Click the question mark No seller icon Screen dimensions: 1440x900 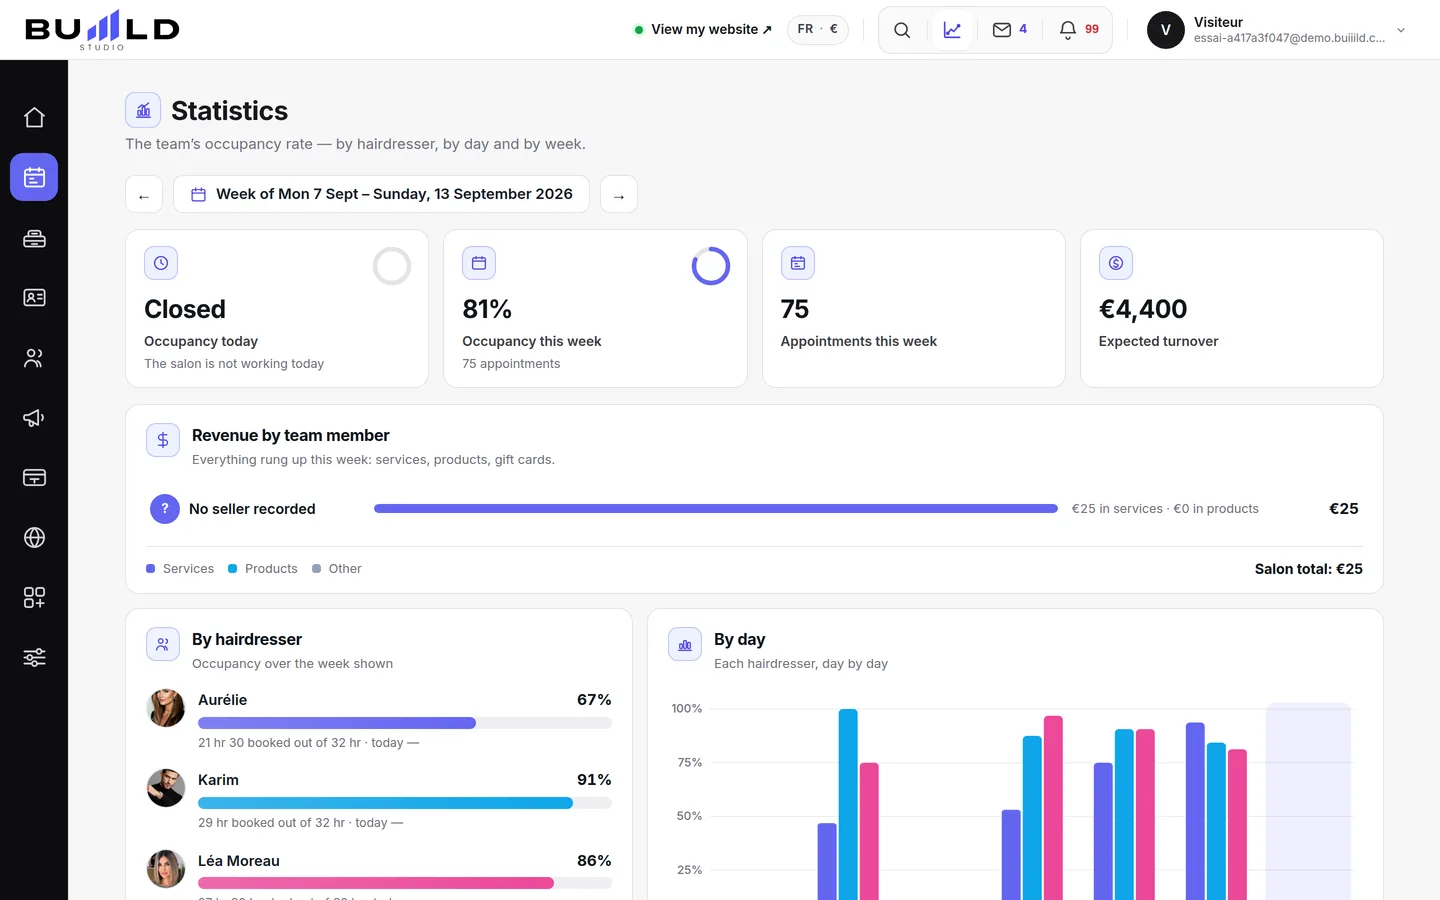165,509
